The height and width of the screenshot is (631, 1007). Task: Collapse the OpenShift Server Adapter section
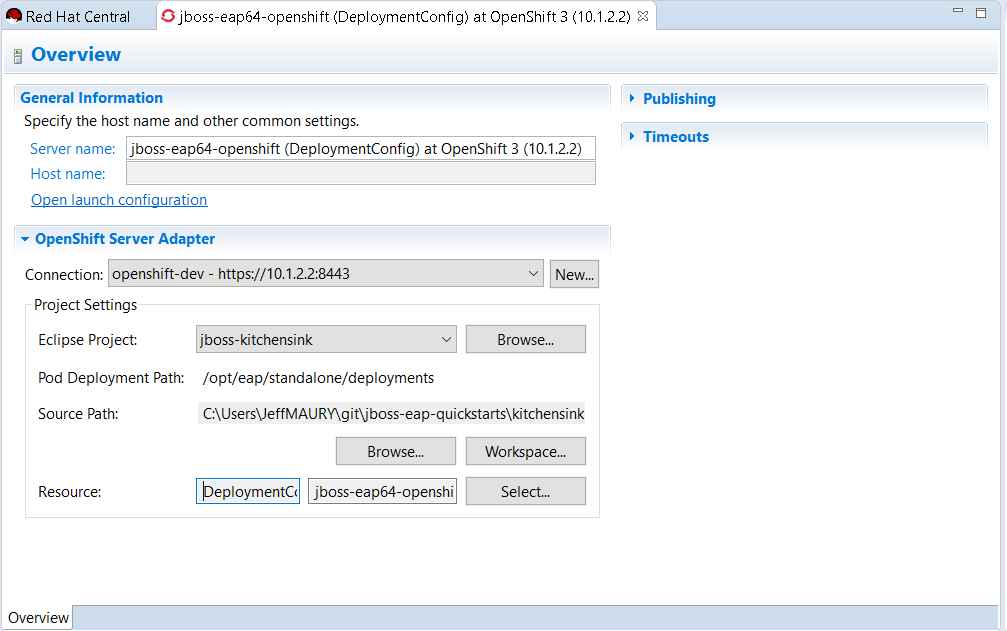[x=25, y=239]
